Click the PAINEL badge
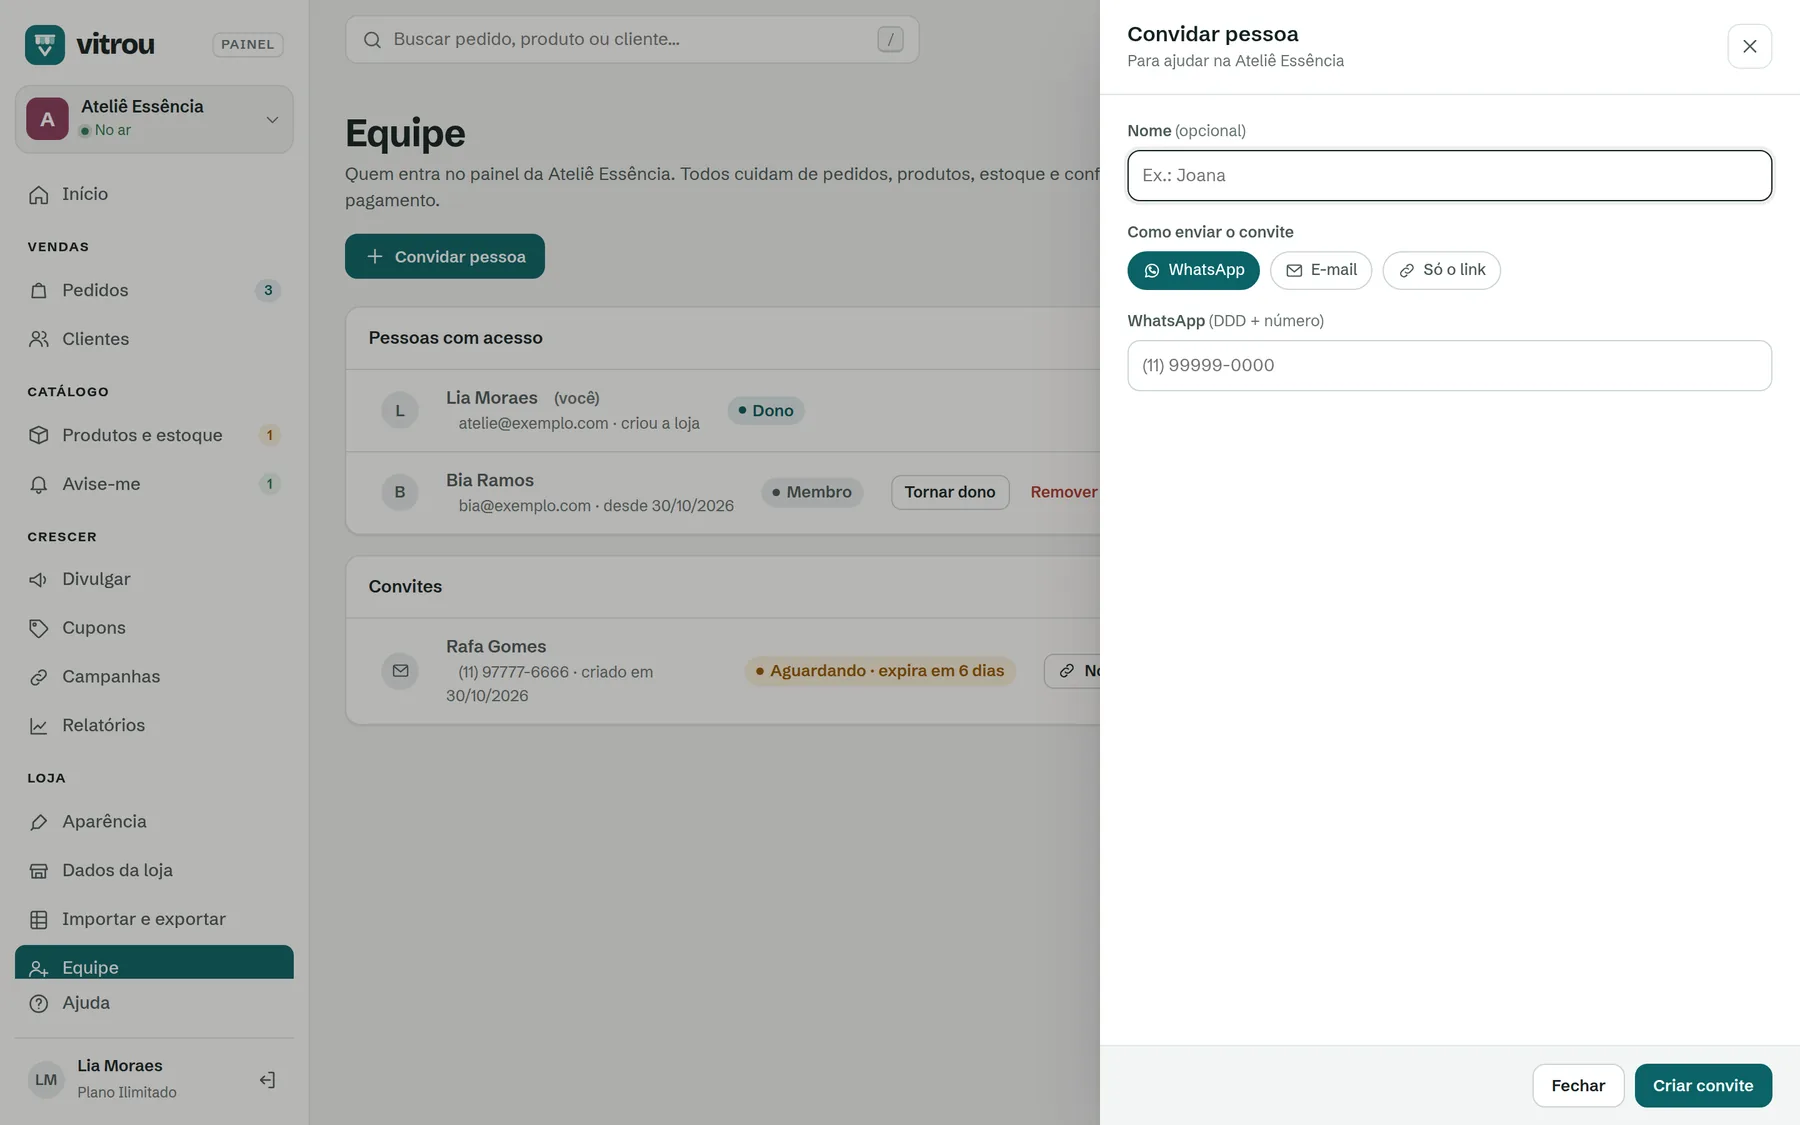Viewport: 1800px width, 1125px height. click(248, 45)
